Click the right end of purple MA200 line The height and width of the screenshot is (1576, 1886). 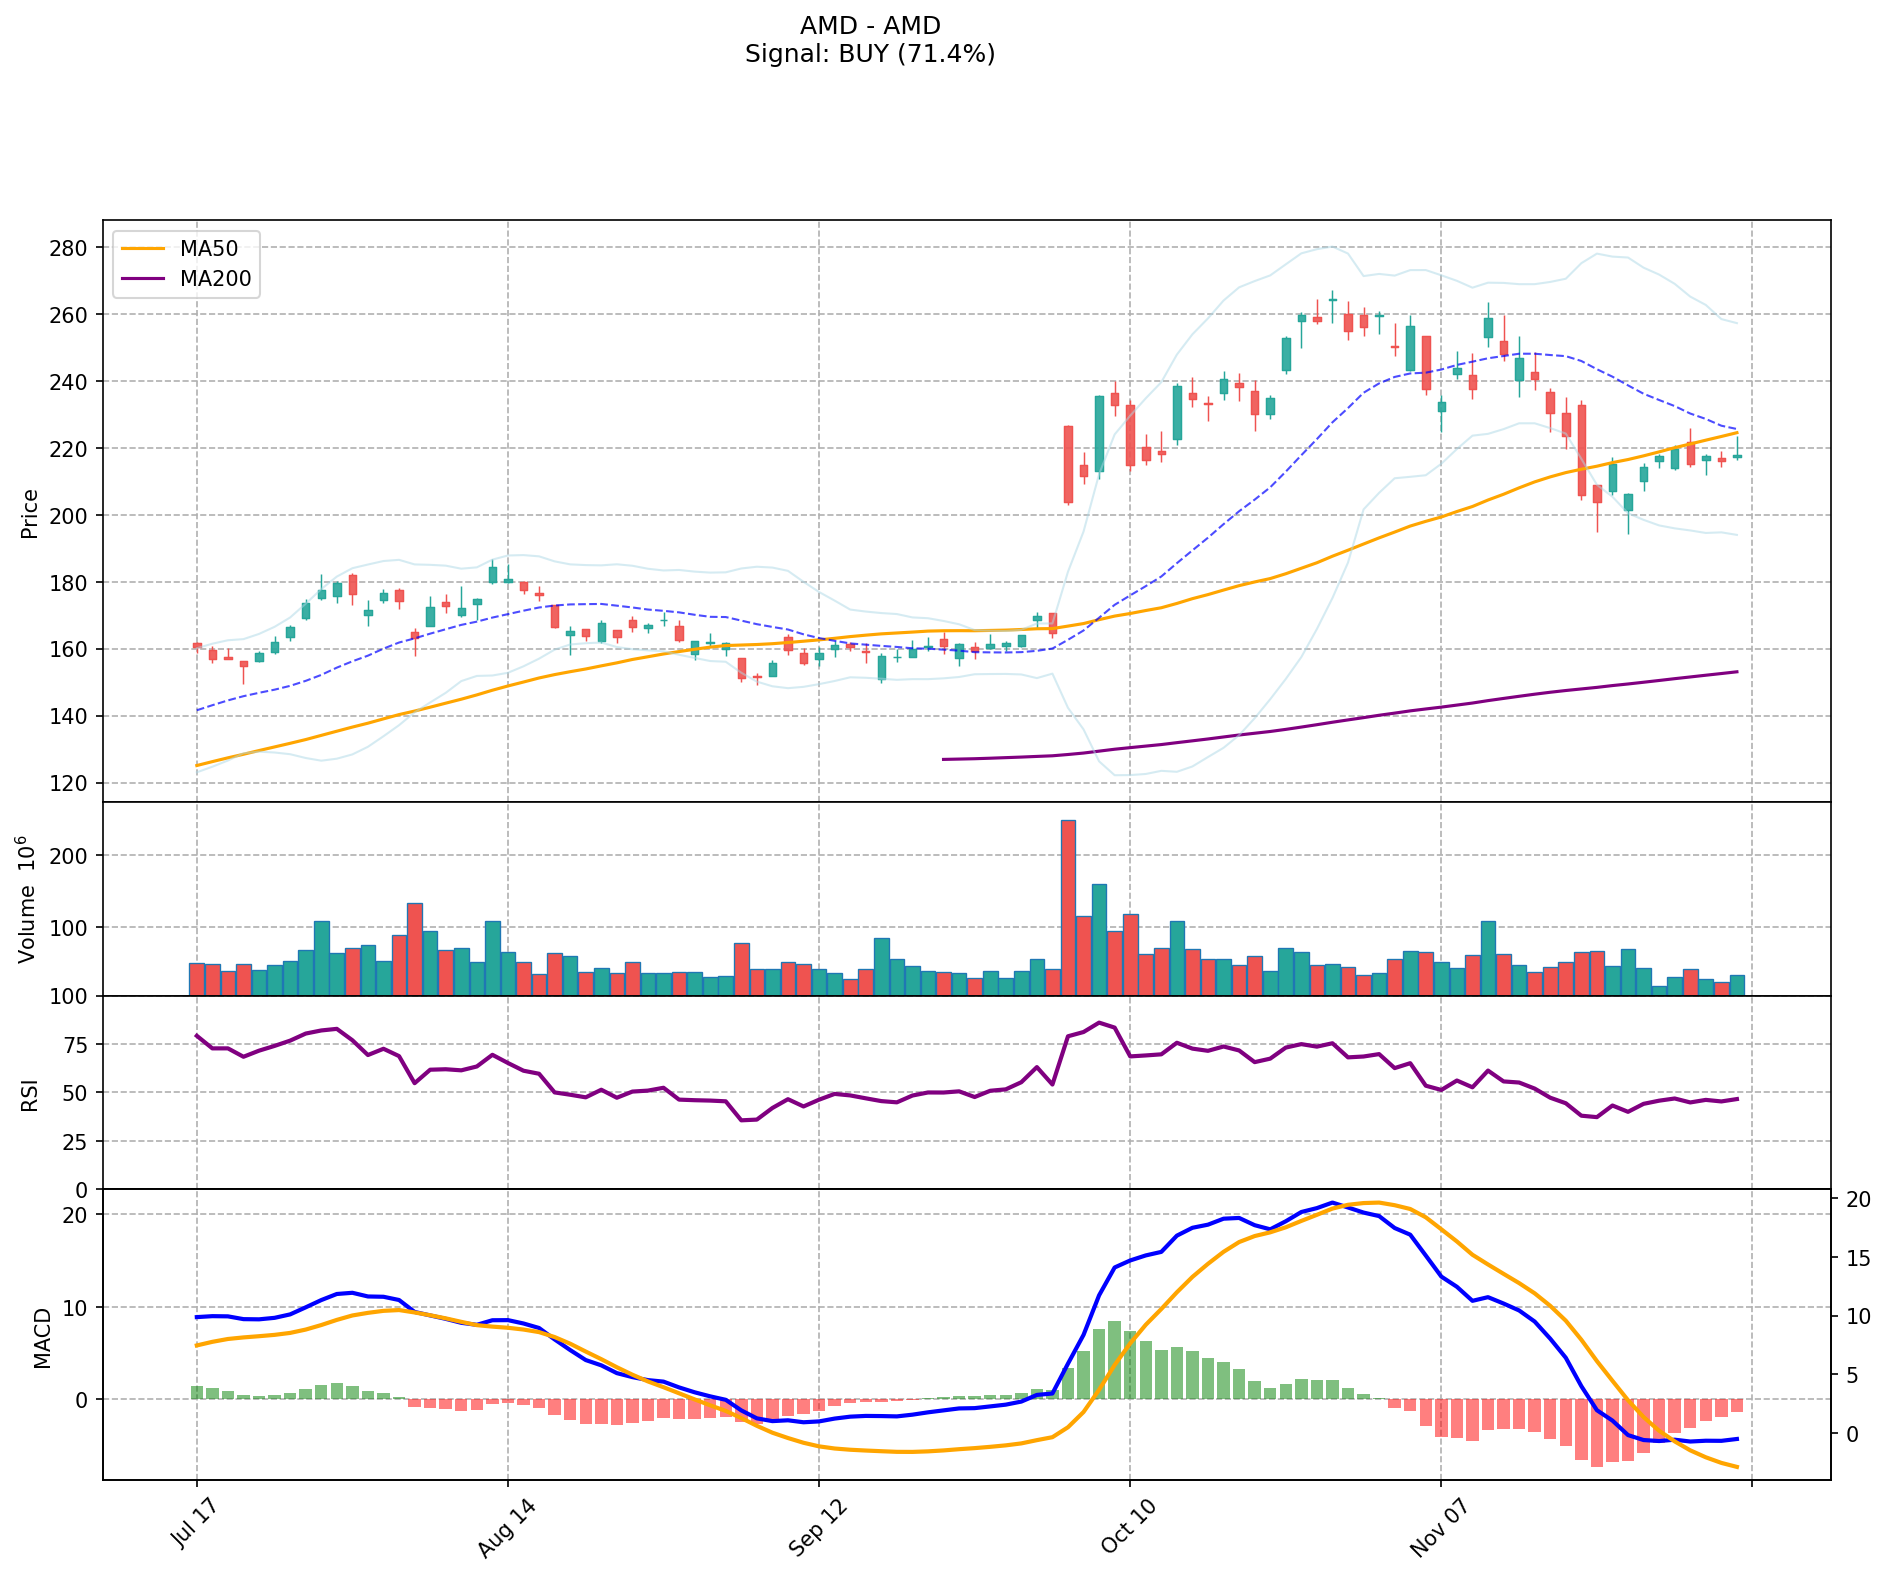[1736, 672]
